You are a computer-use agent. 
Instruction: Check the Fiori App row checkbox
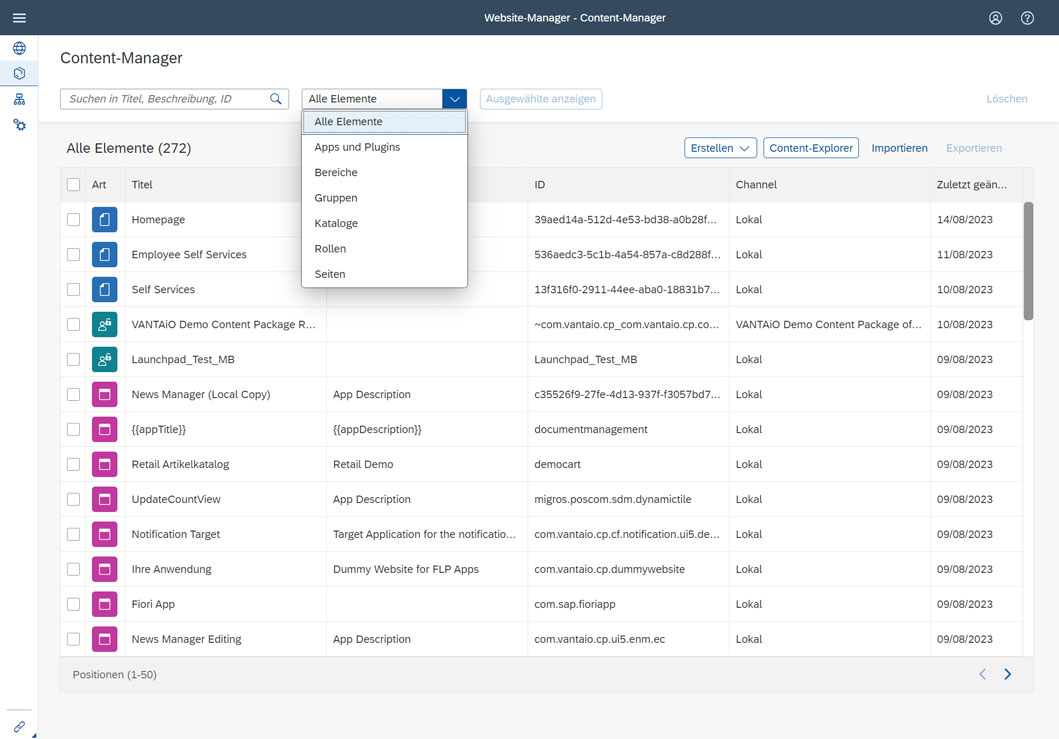pyautogui.click(x=73, y=604)
